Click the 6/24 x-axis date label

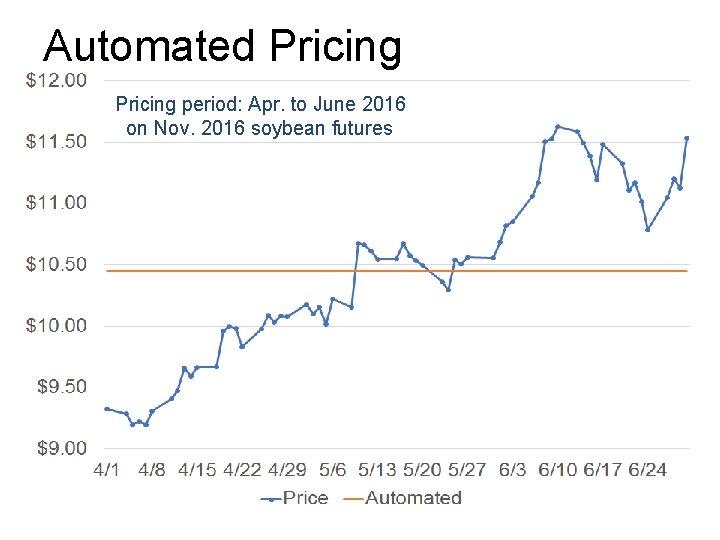coord(650,469)
